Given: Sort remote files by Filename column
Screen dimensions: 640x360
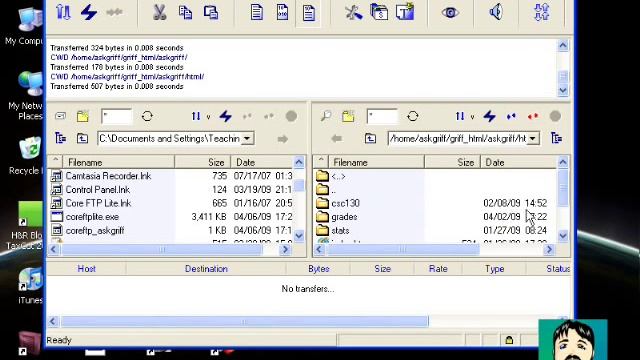Looking at the screenshot, I should click(x=376, y=162).
